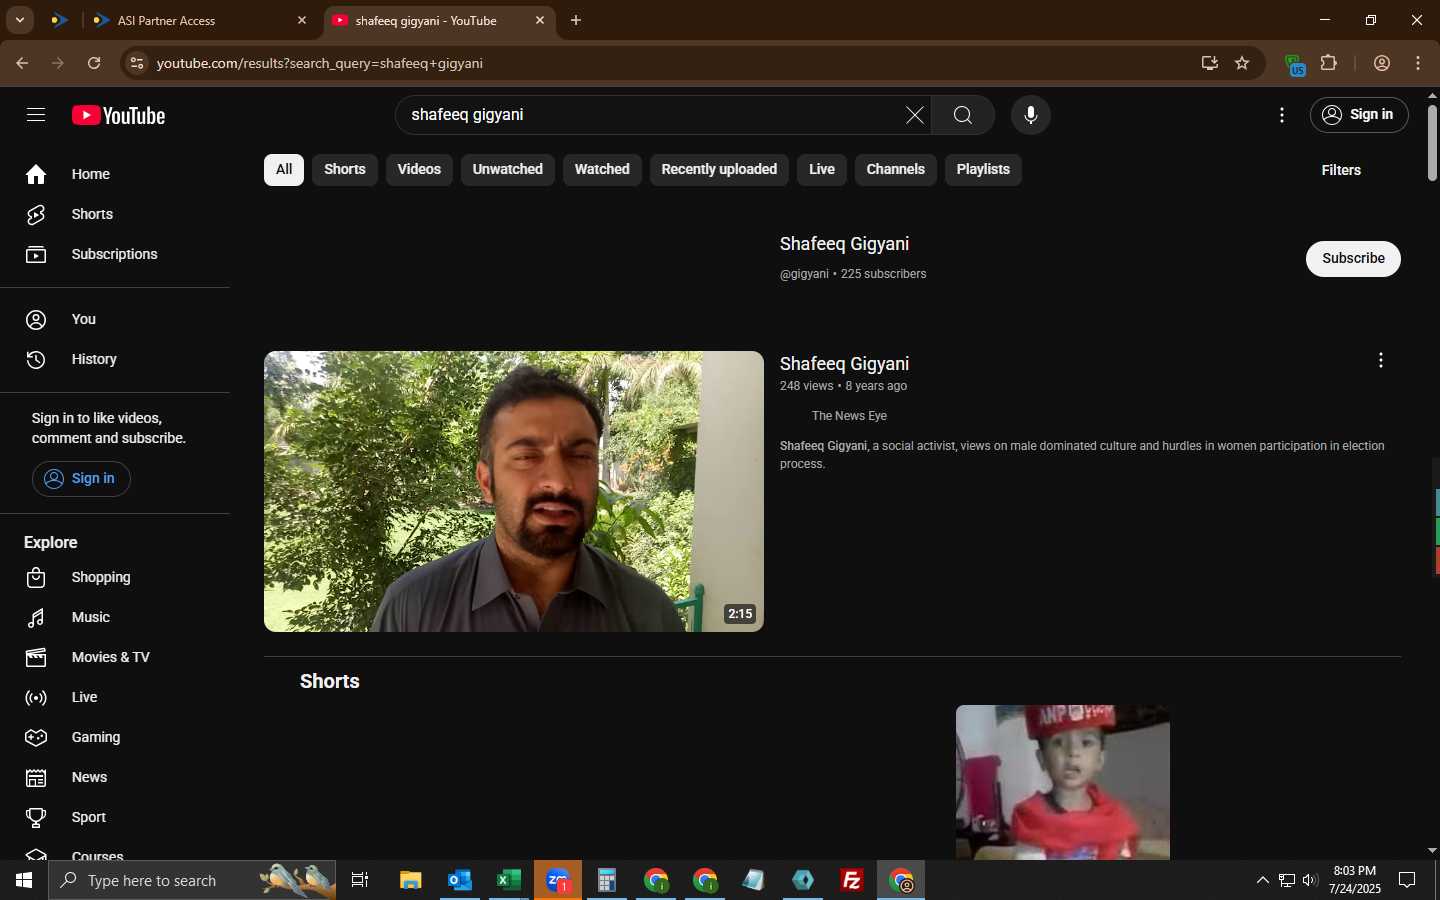The height and width of the screenshot is (900, 1440).
Task: Close the shafeeq gigyani YouTube tab
Action: (x=540, y=20)
